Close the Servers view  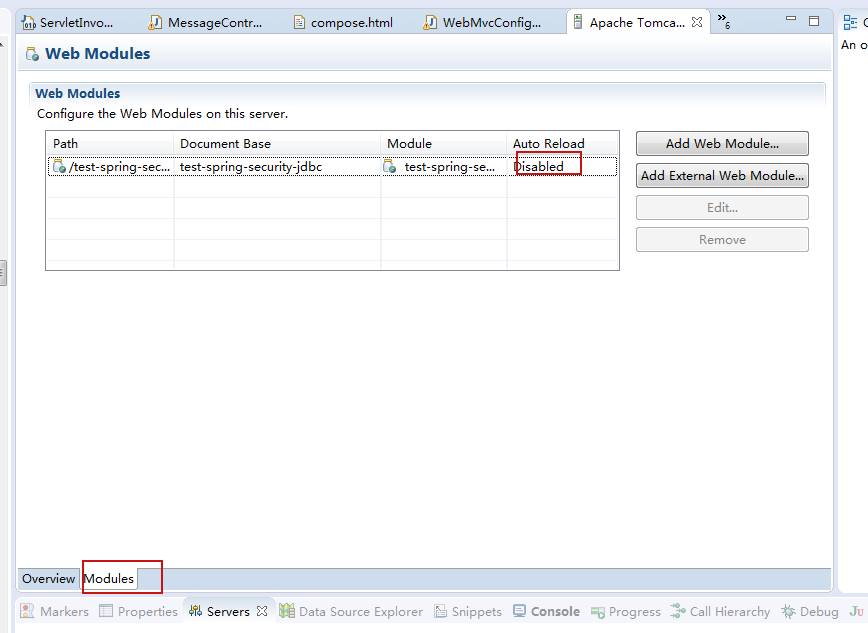pos(262,611)
